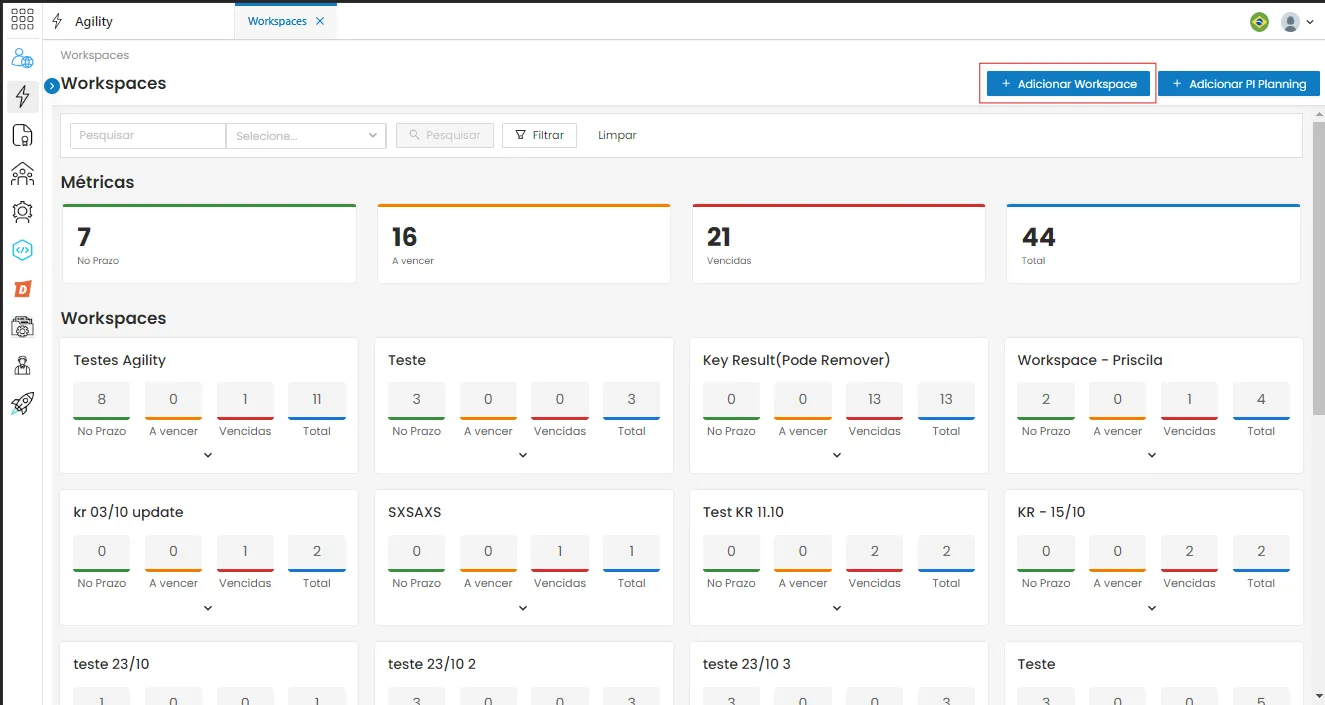This screenshot has width=1325, height=705.
Task: Expand the sidebar with blue arrow
Action: tap(52, 86)
